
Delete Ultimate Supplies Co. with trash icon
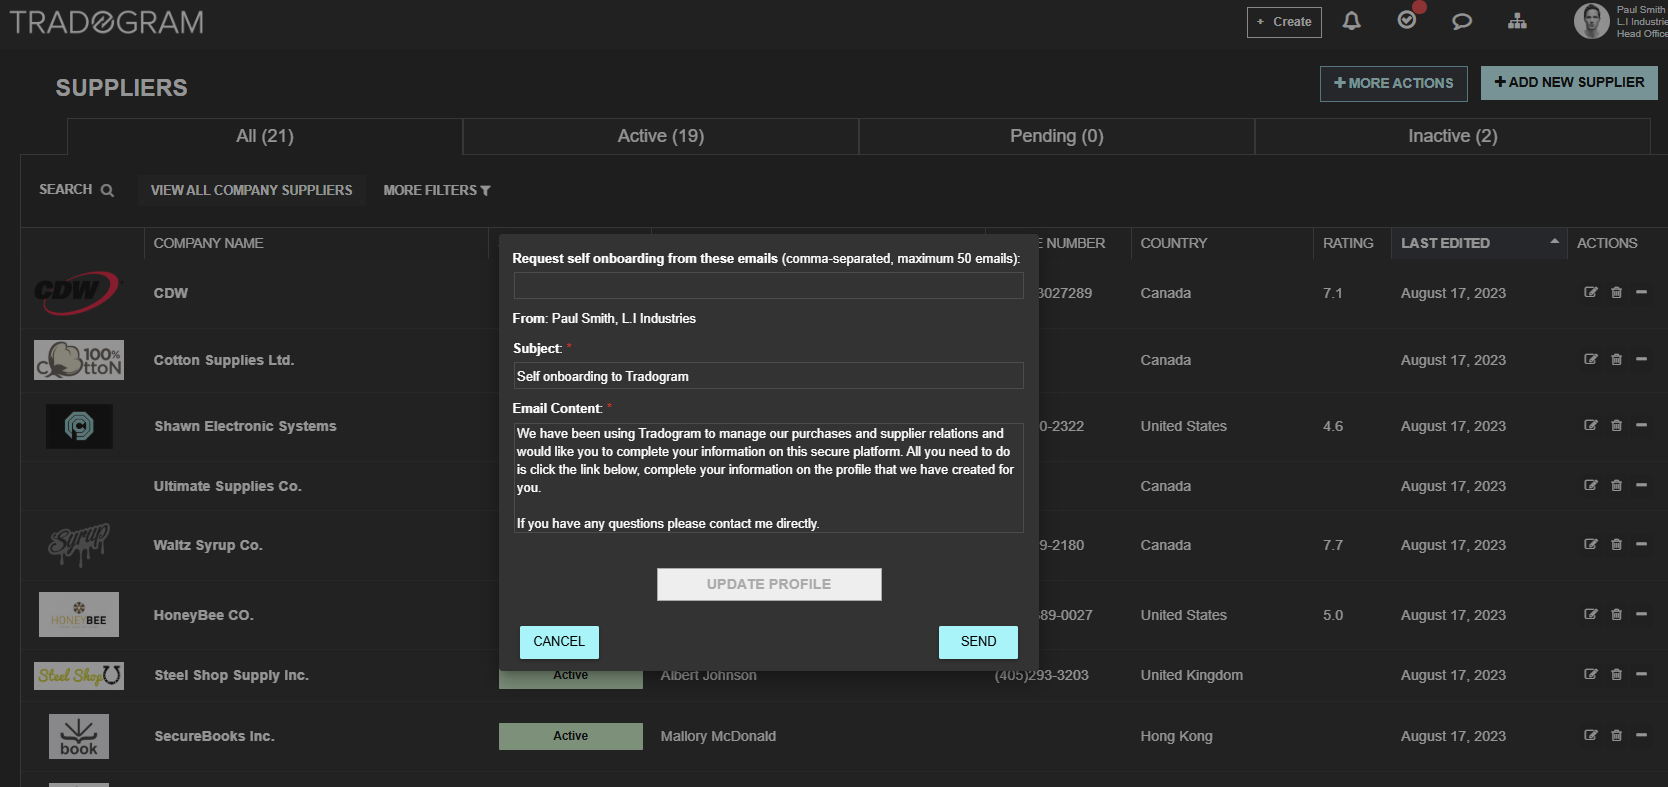[1617, 485]
